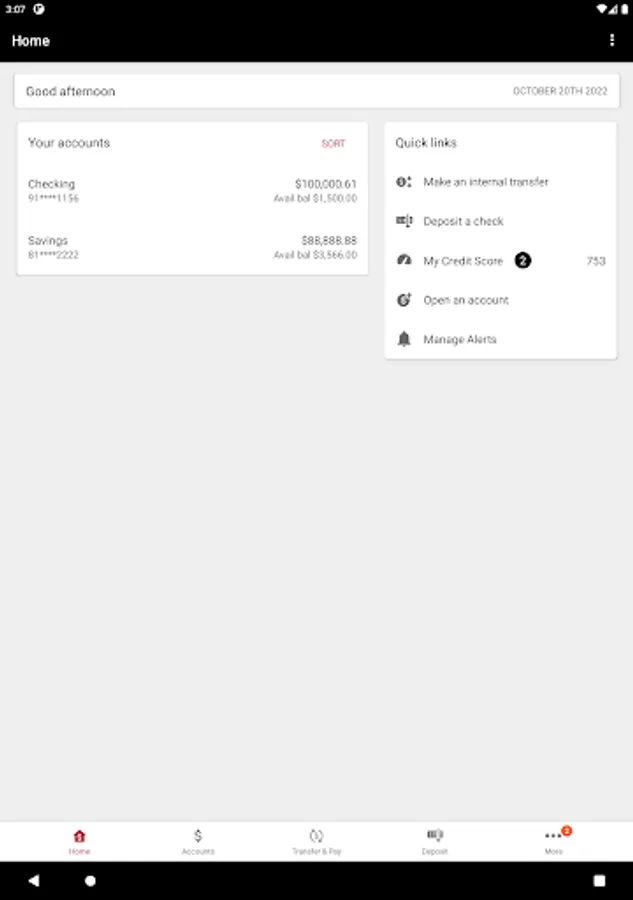Viewport: 633px width, 900px height.
Task: Open the Savings account details
Action: click(192, 247)
